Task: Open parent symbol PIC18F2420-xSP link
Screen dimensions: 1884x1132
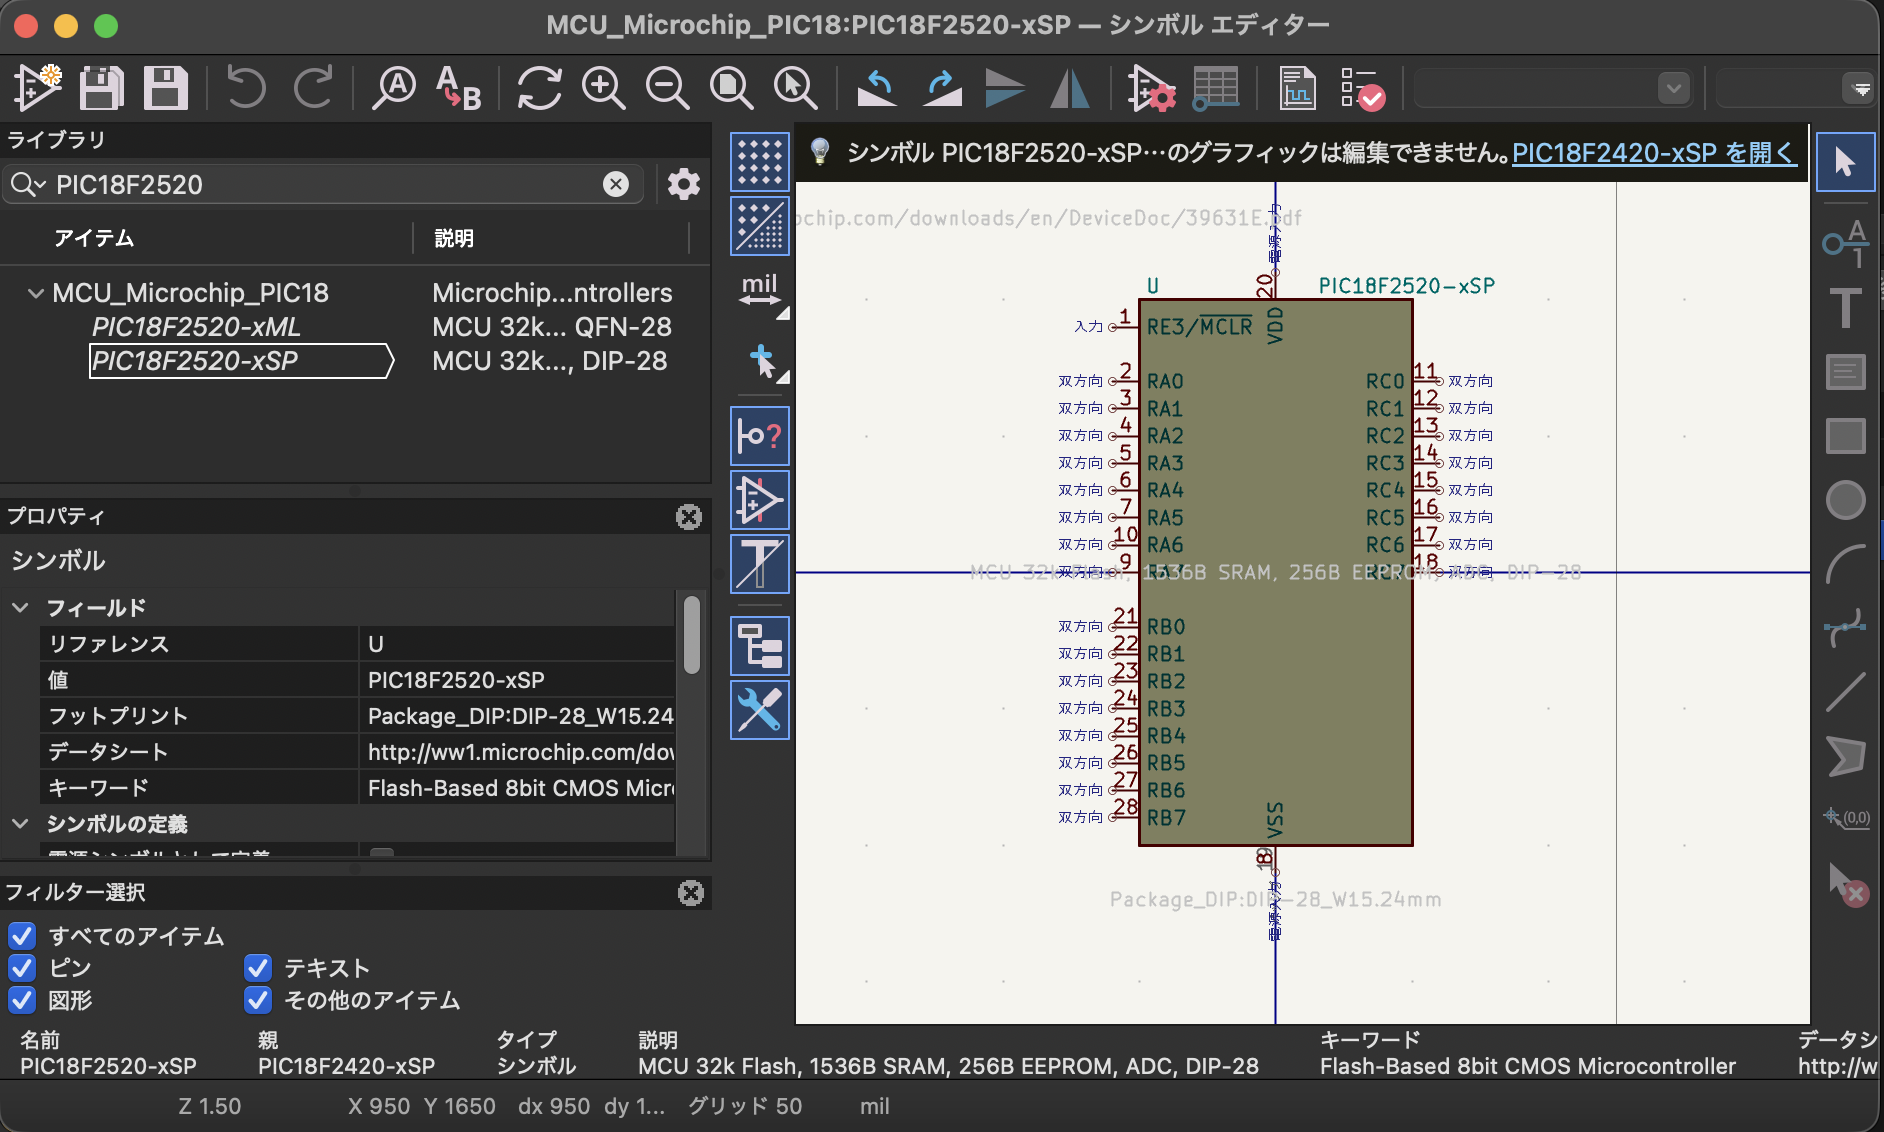Action: tap(1654, 153)
